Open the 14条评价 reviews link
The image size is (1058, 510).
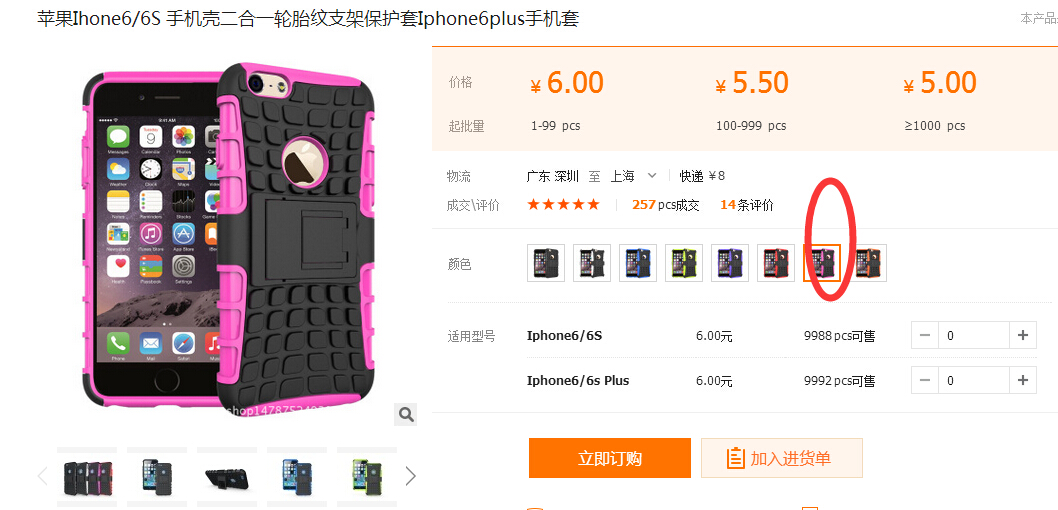[747, 205]
